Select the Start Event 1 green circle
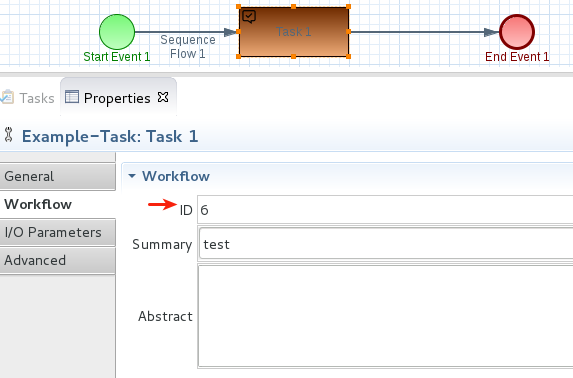The image size is (573, 378). click(x=117, y=32)
